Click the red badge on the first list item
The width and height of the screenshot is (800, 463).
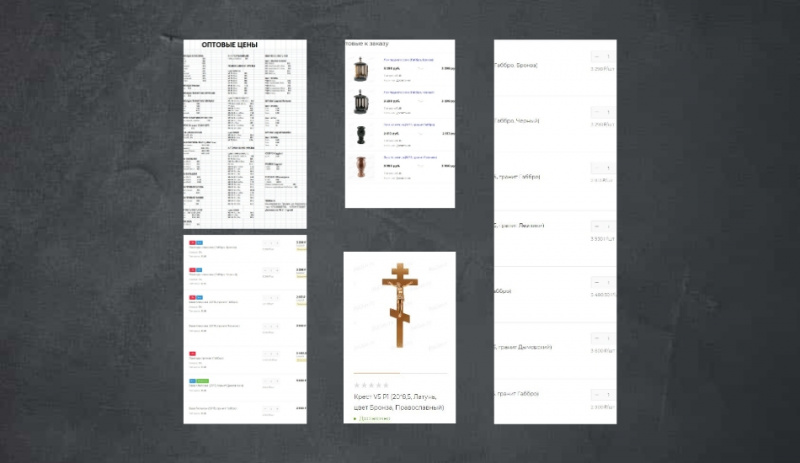pos(192,242)
